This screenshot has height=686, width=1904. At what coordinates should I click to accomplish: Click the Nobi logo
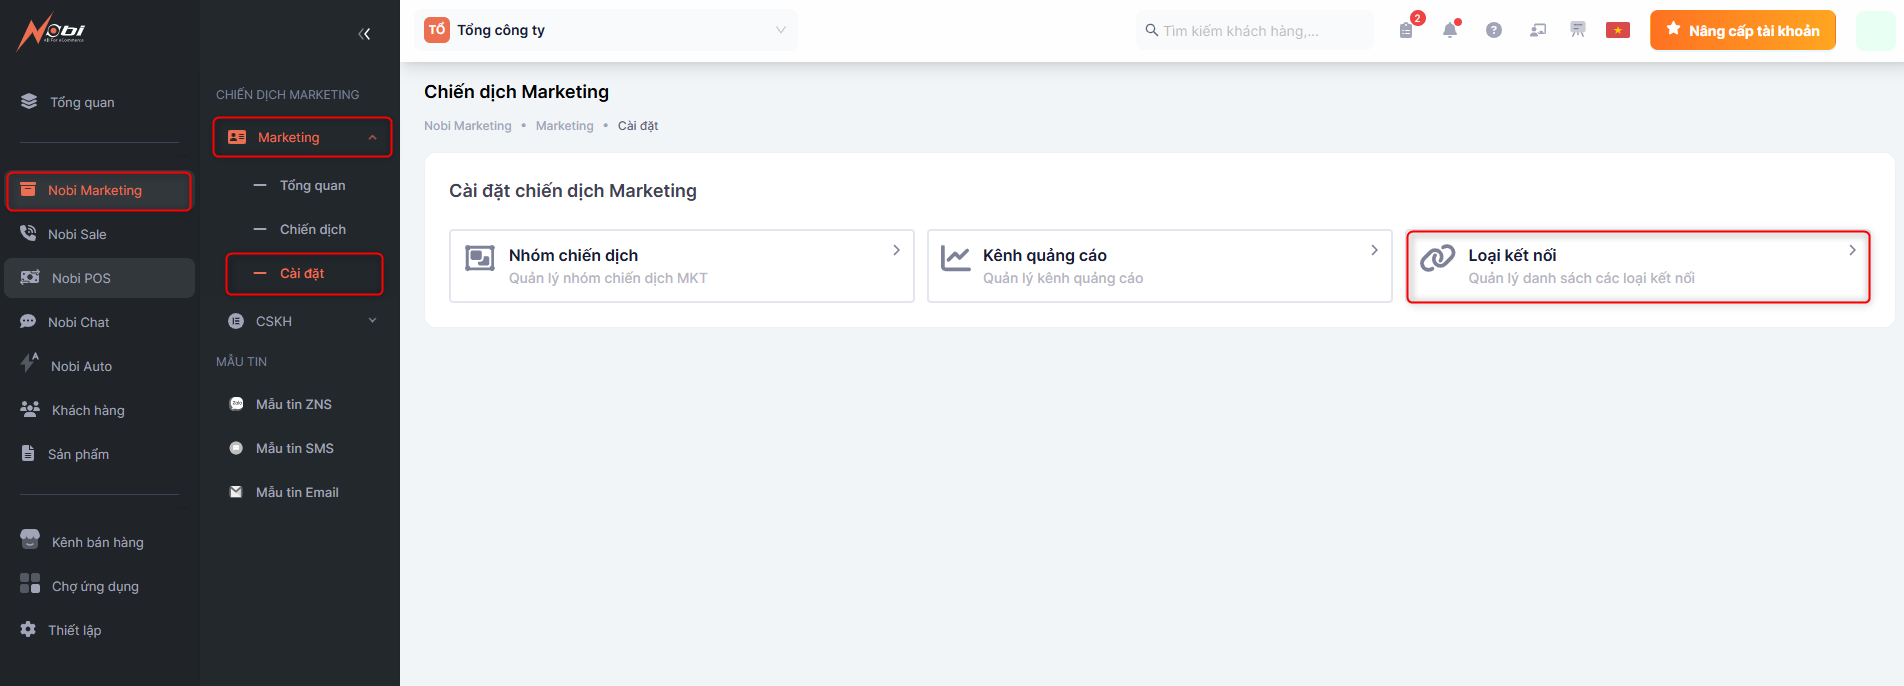click(x=52, y=31)
